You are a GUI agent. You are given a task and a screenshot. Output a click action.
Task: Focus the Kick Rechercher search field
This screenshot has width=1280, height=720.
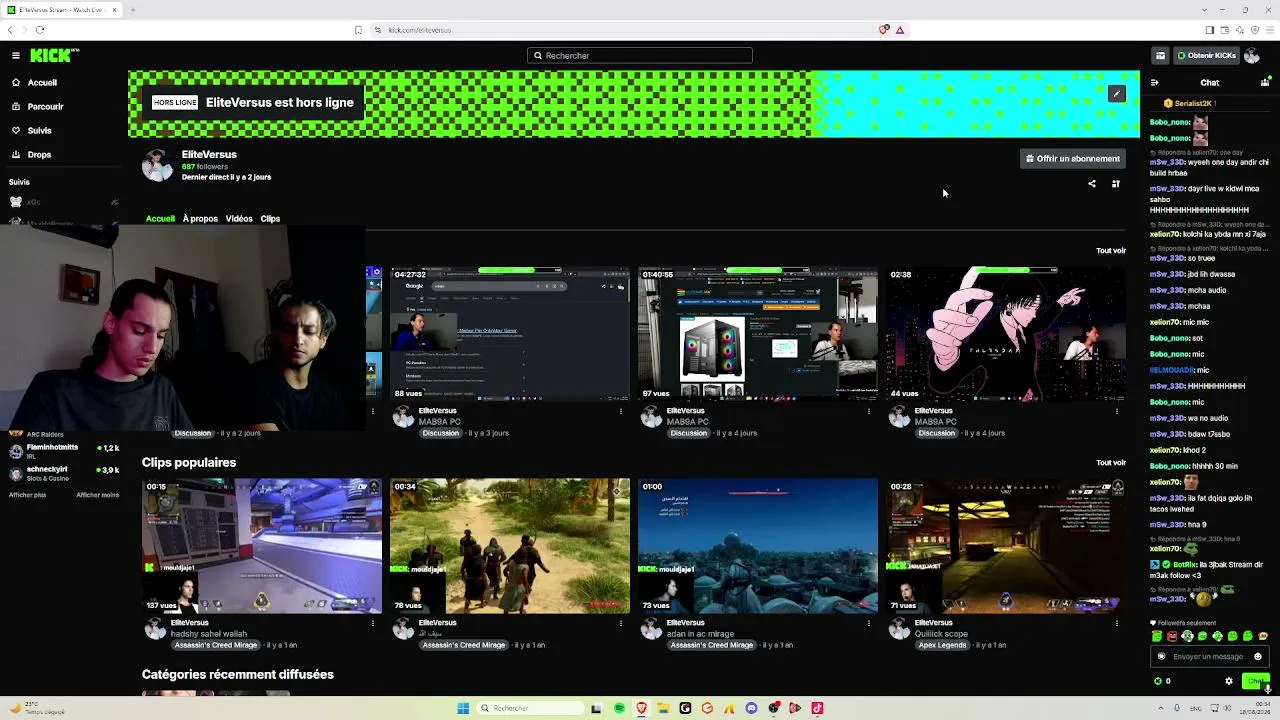point(640,56)
